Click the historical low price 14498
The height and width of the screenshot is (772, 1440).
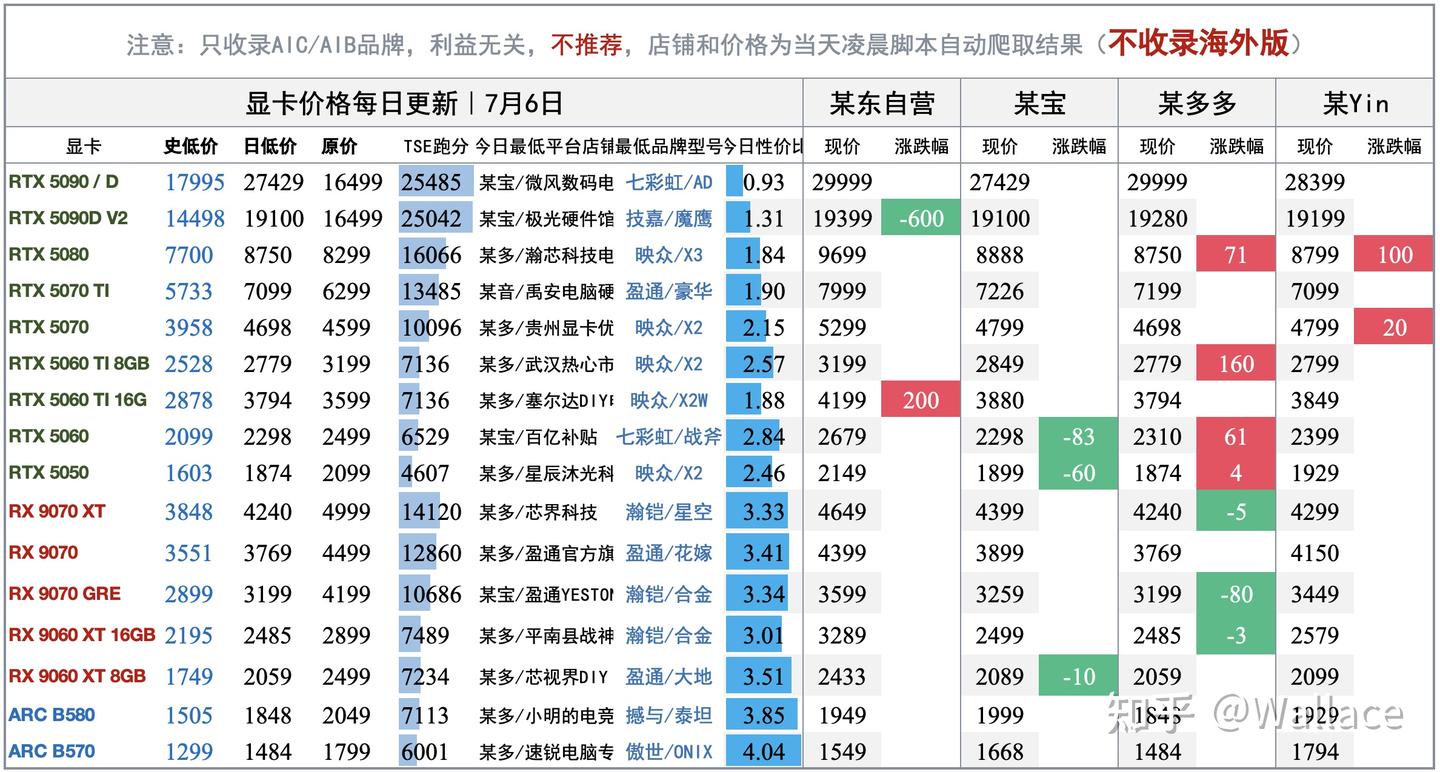[x=195, y=219]
